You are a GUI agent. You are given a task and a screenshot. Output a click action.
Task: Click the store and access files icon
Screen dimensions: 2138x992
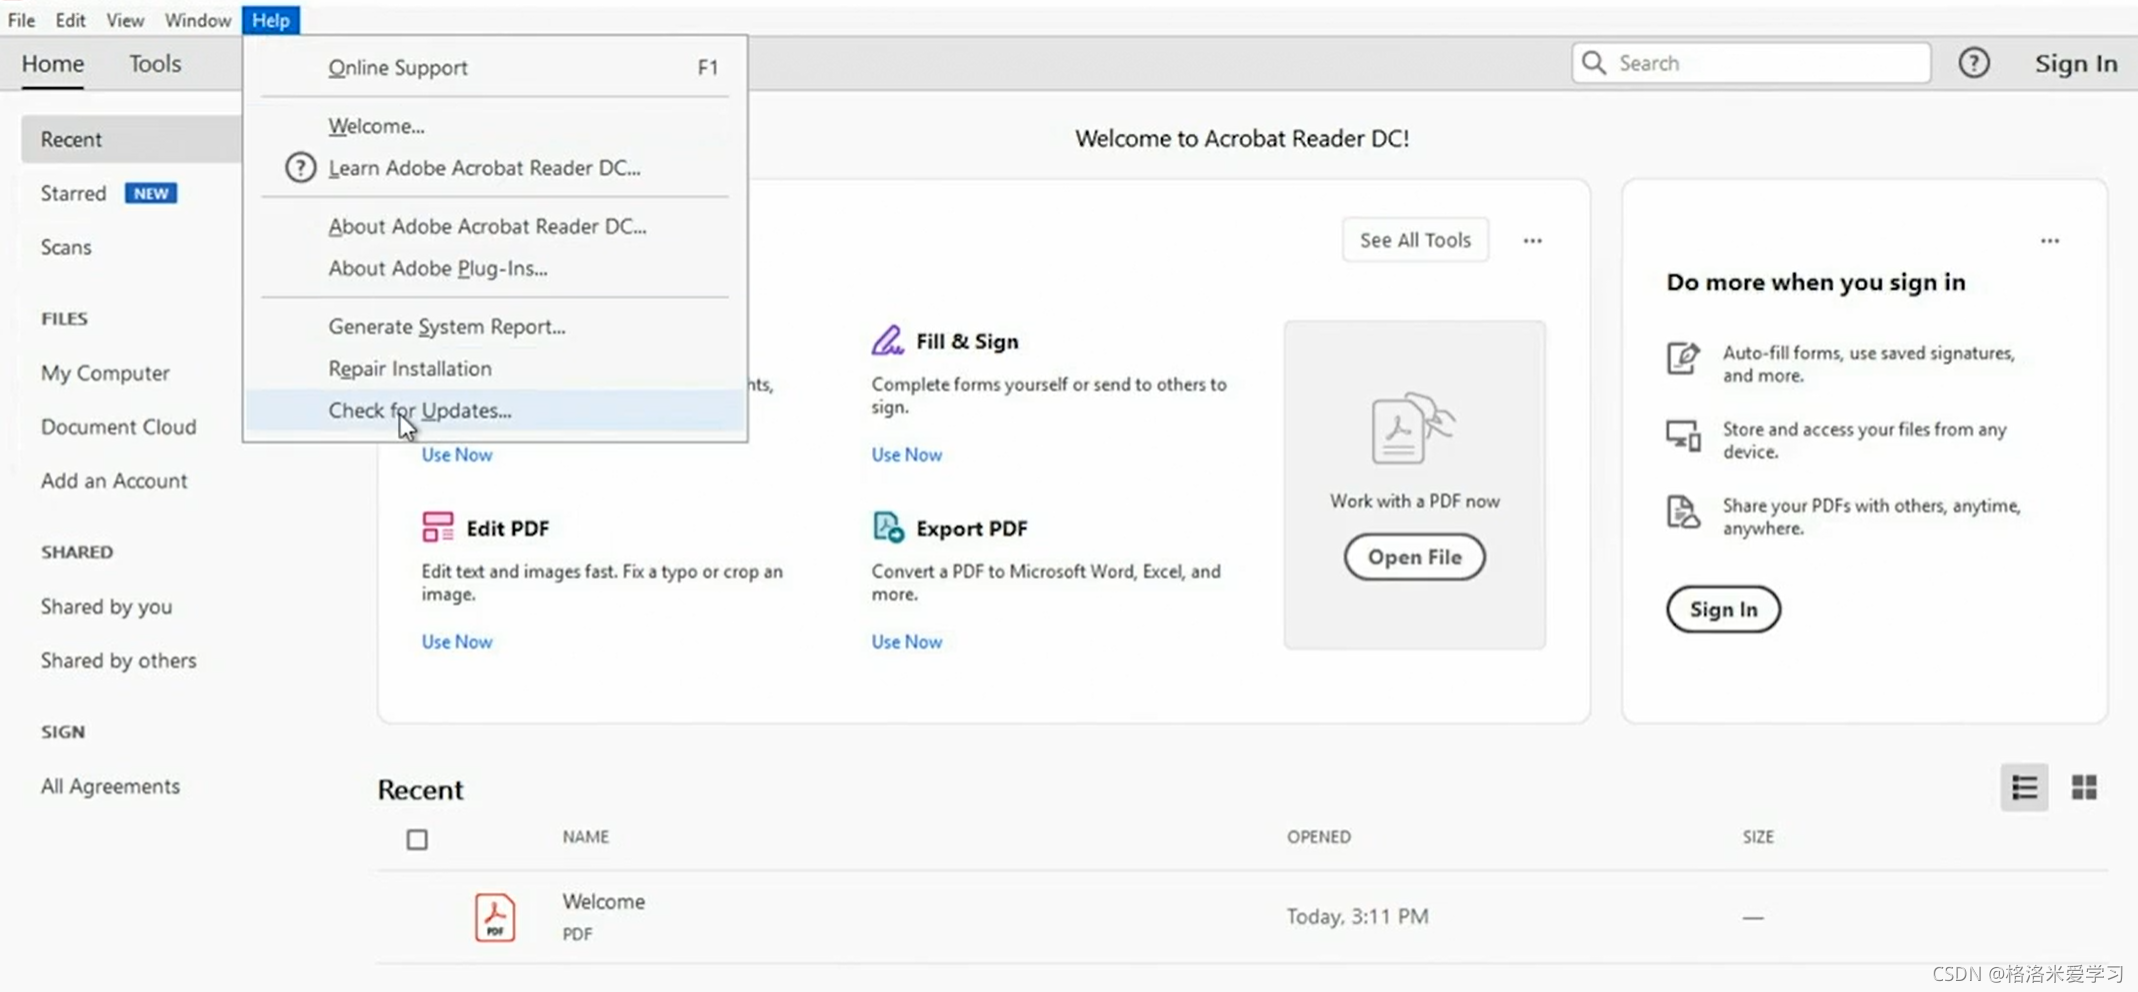[x=1683, y=435]
